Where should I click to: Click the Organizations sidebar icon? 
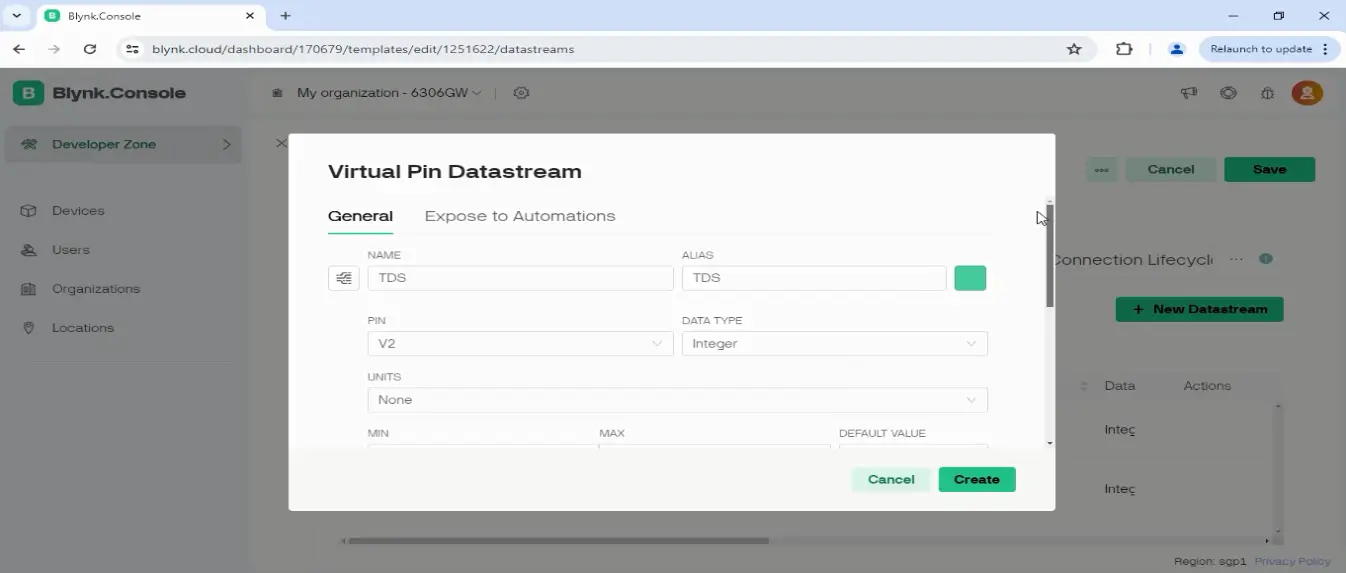pyautogui.click(x=29, y=289)
